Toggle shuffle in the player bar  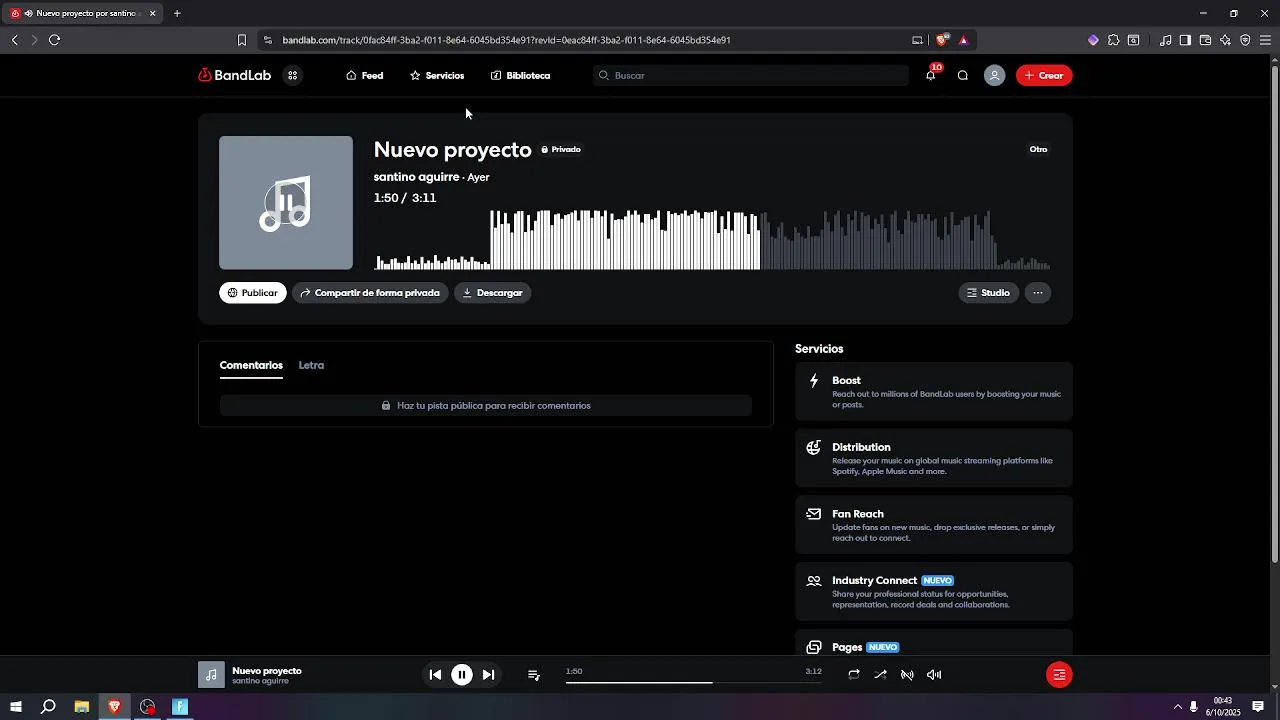[x=880, y=675]
